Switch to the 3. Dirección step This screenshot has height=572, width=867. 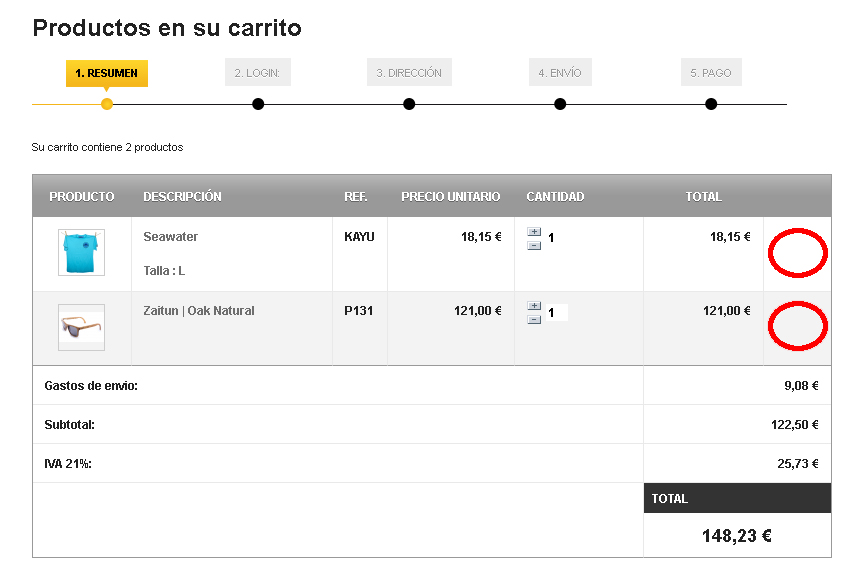(409, 73)
